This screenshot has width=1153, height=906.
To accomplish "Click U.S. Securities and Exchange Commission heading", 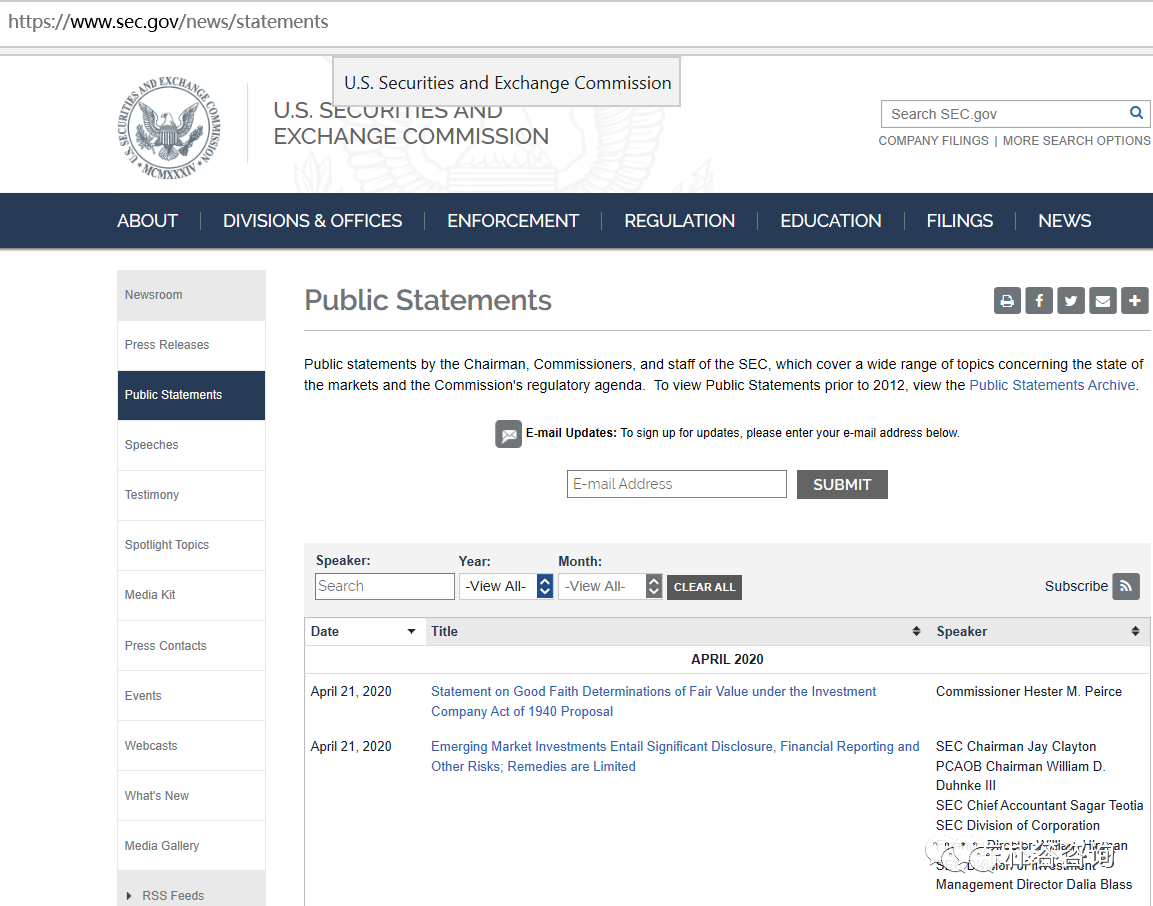I will tap(411, 124).
